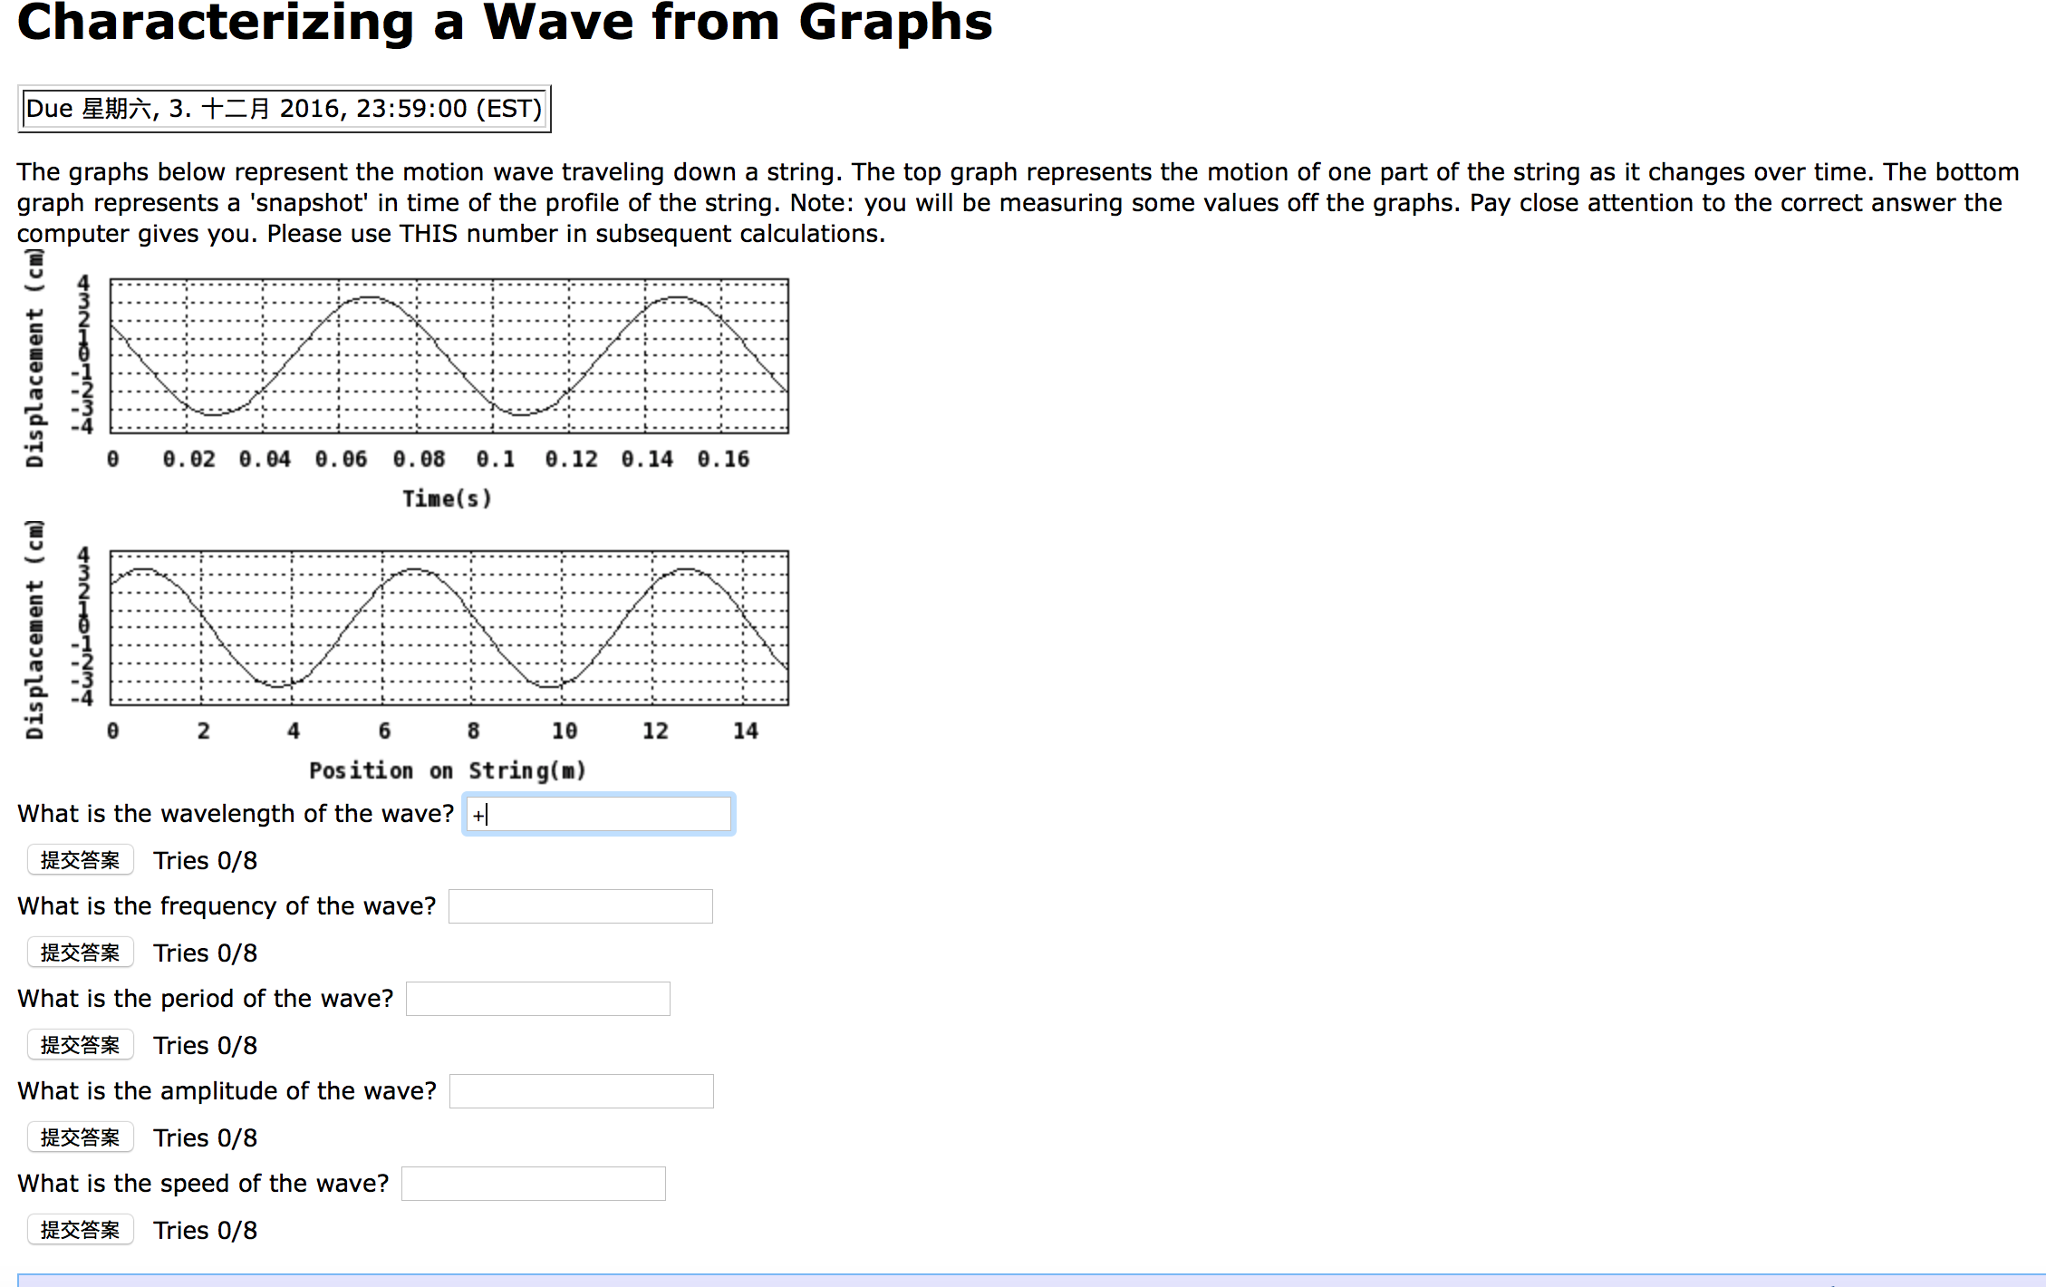Submit the wavelength answer

[80, 859]
